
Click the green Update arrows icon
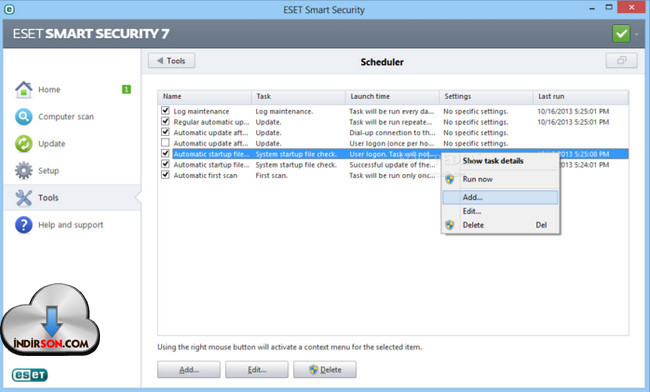[x=24, y=143]
